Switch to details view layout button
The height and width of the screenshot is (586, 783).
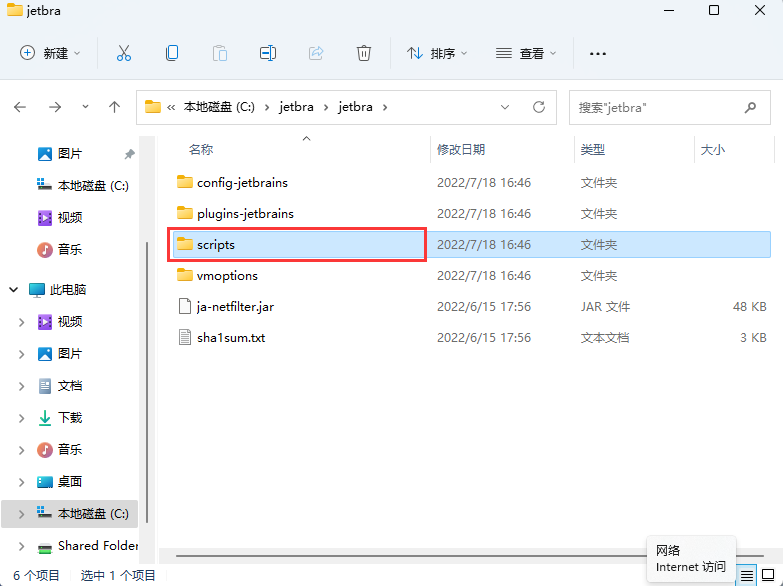coord(747,576)
